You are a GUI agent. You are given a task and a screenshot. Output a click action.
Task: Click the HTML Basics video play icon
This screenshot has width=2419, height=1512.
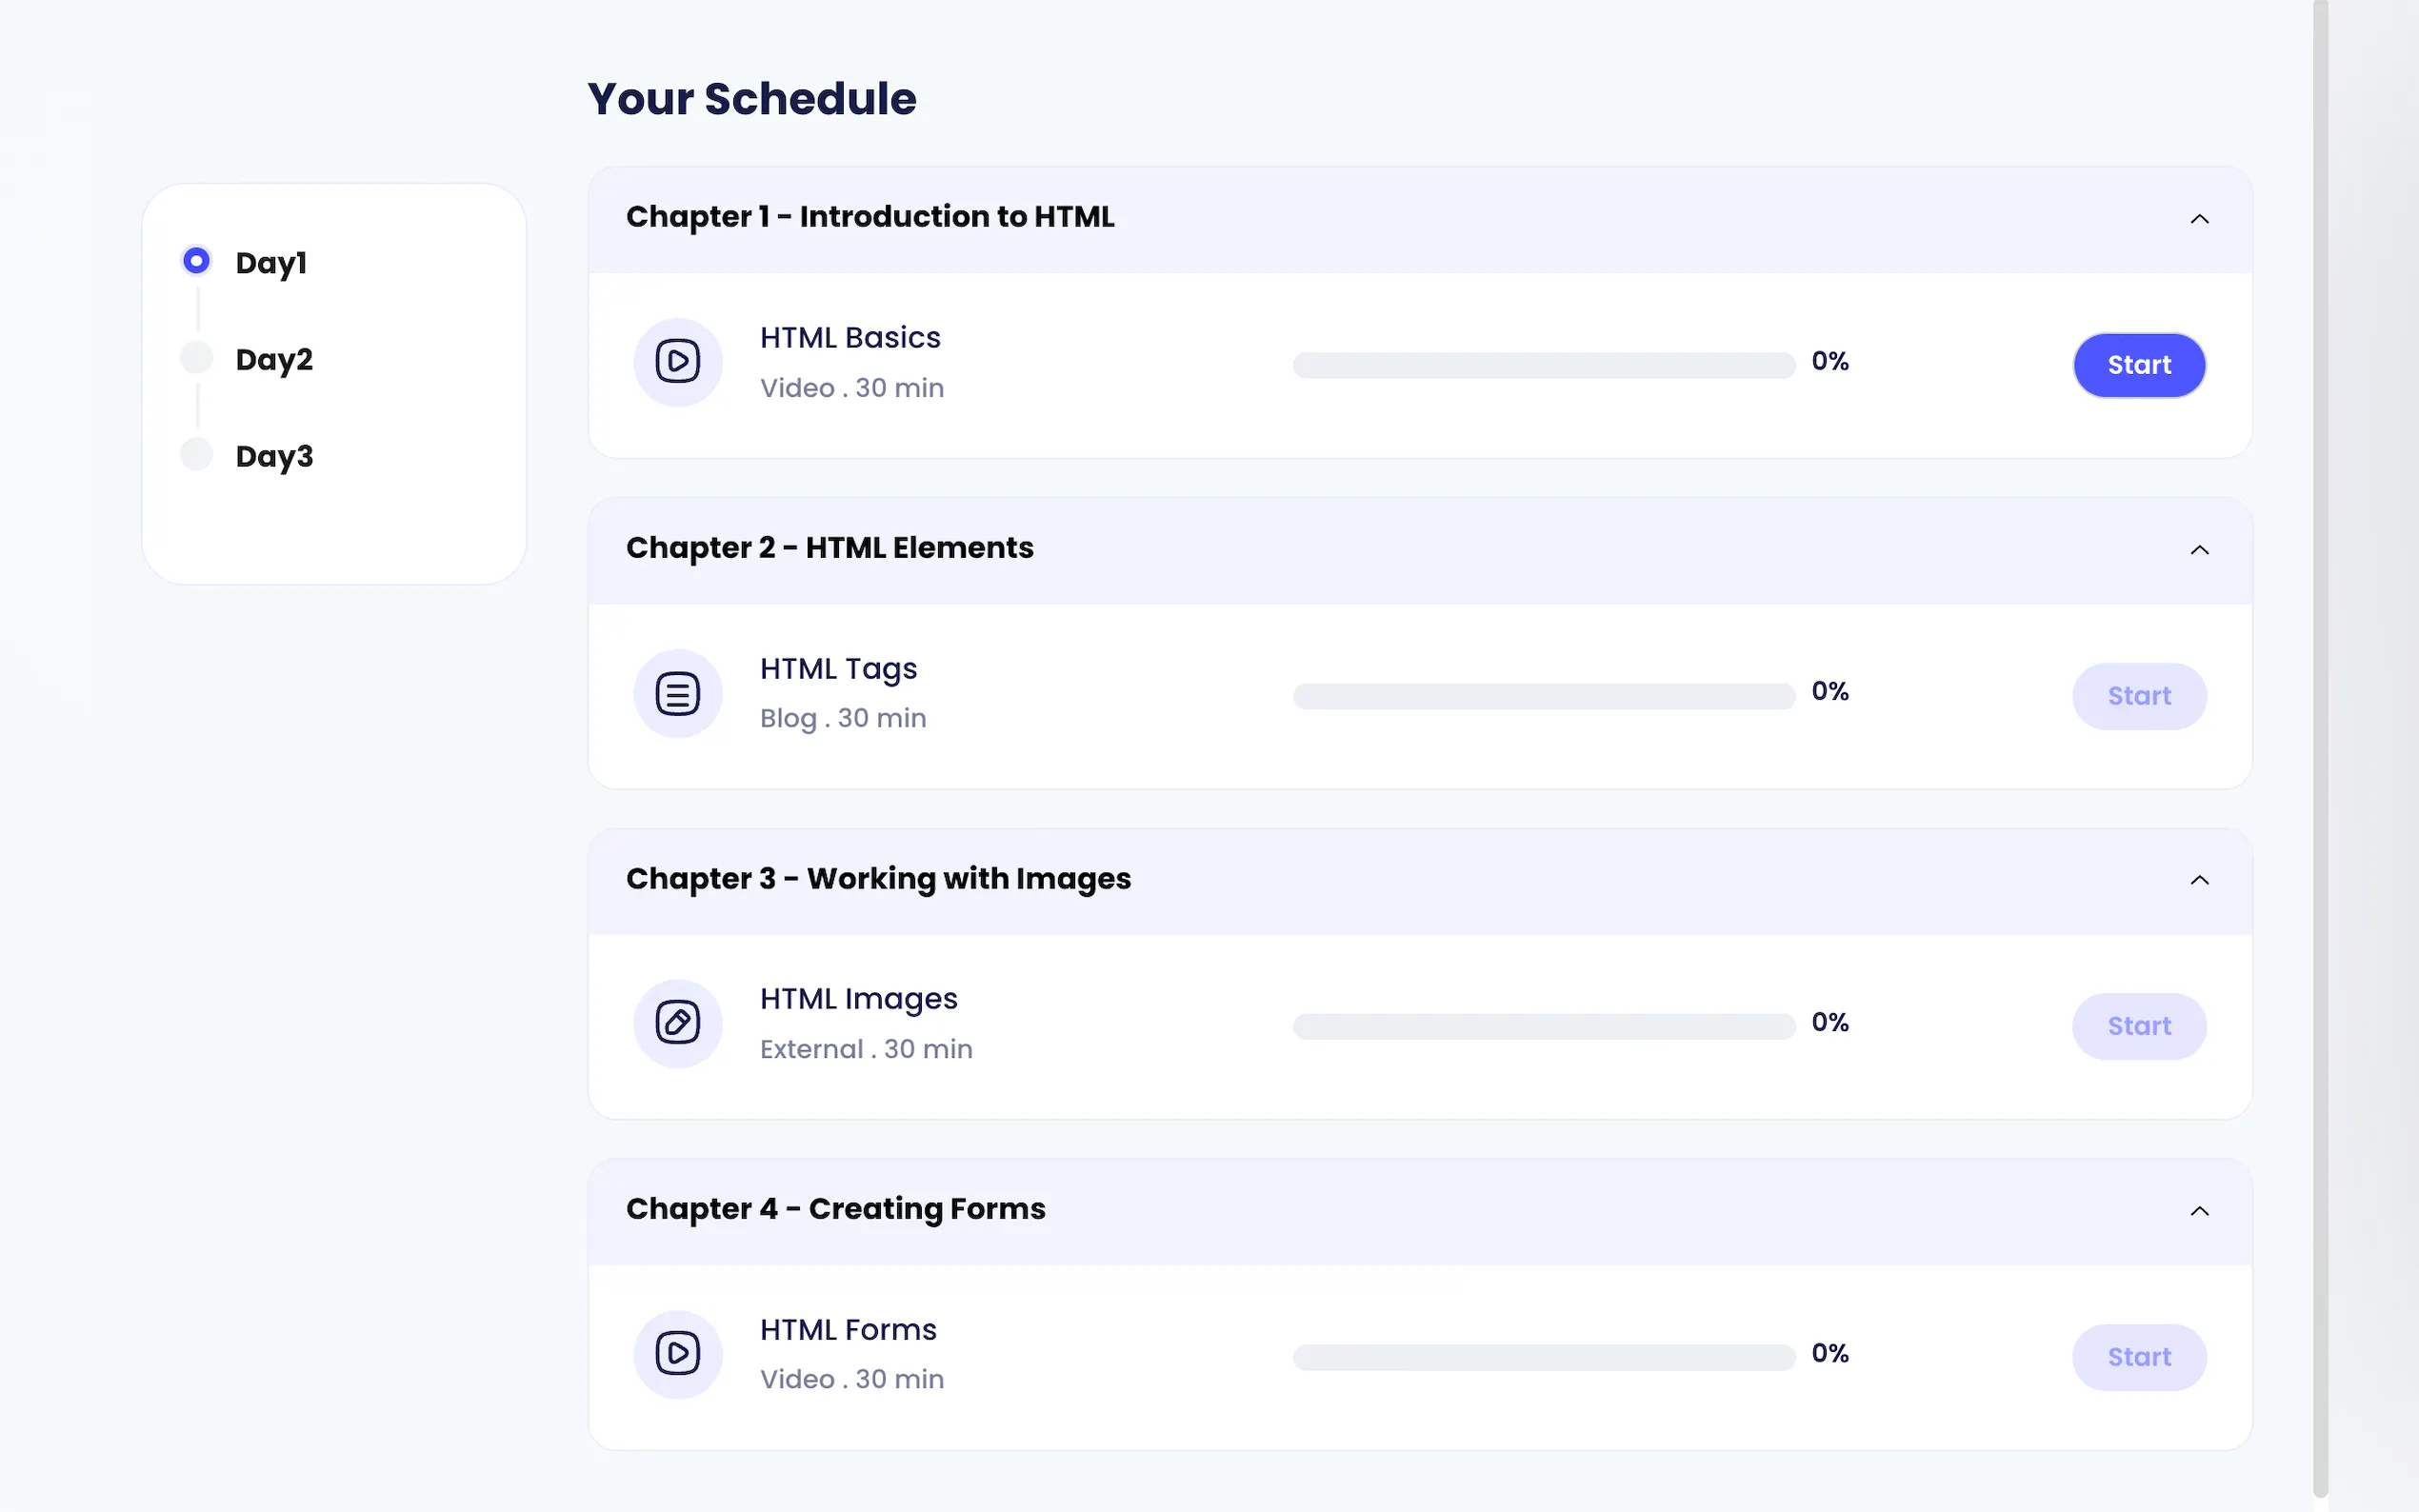click(x=677, y=362)
